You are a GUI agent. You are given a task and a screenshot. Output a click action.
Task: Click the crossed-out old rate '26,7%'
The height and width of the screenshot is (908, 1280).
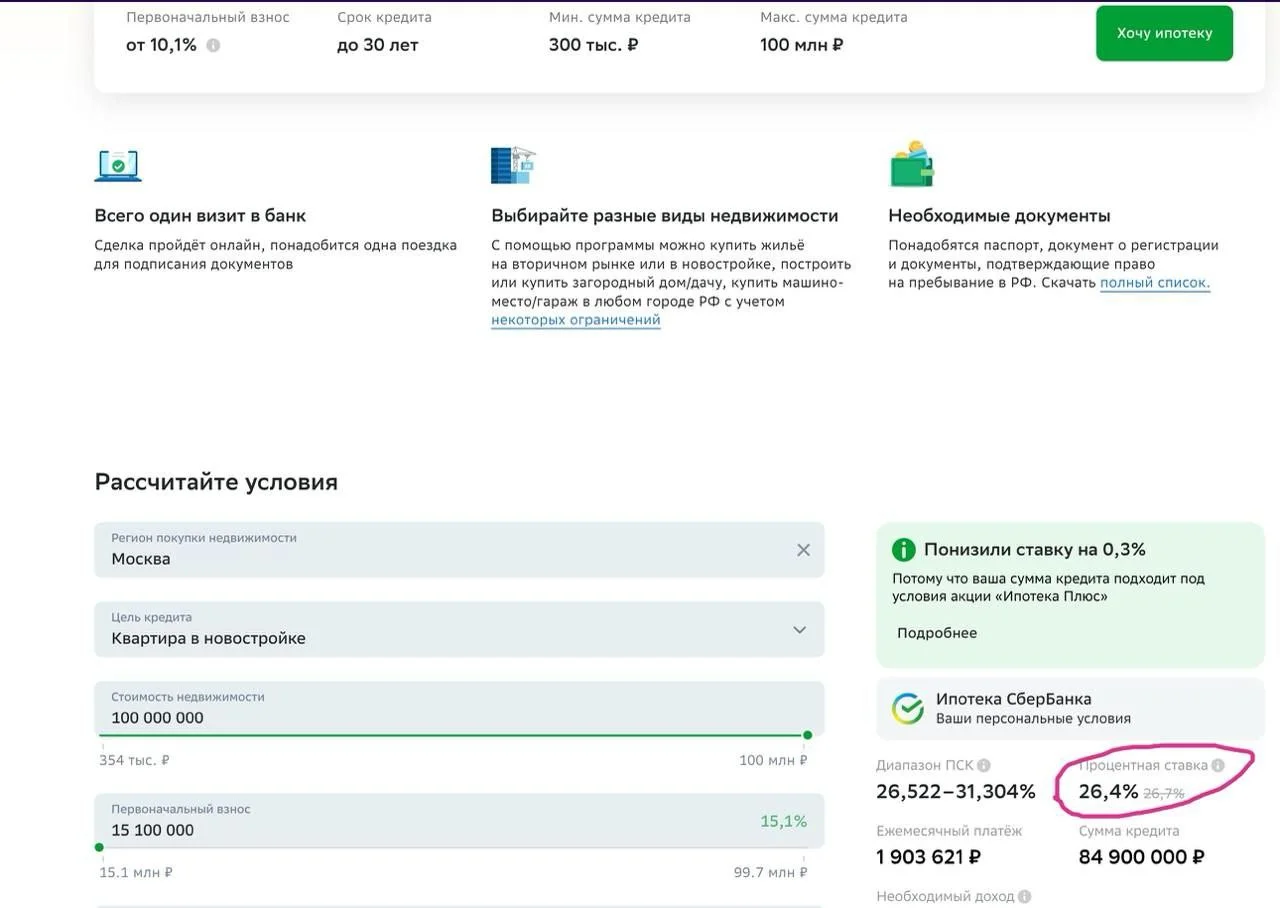pos(1164,794)
